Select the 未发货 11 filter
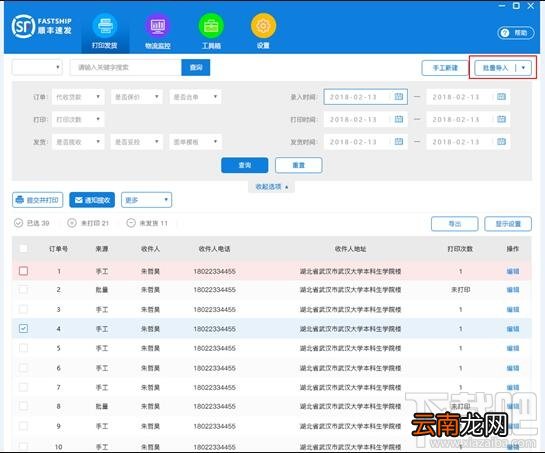 pos(147,223)
